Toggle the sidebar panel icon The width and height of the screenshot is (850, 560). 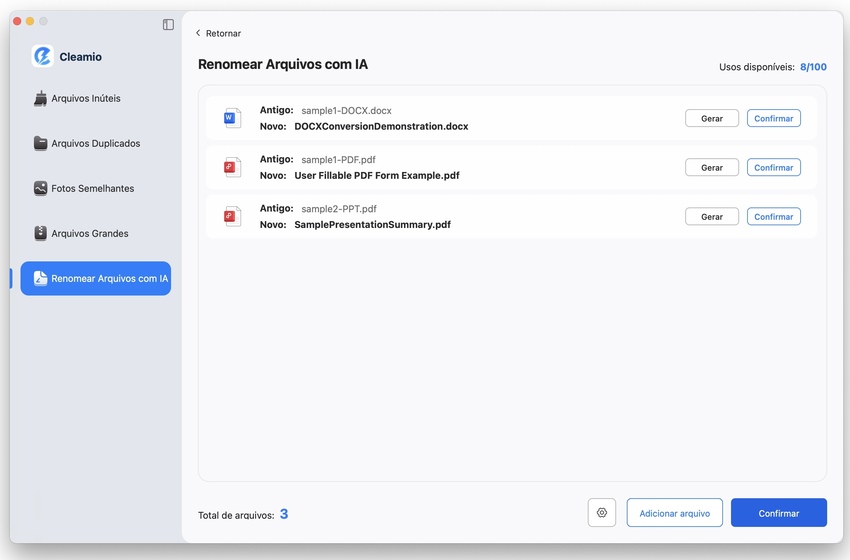coord(168,24)
